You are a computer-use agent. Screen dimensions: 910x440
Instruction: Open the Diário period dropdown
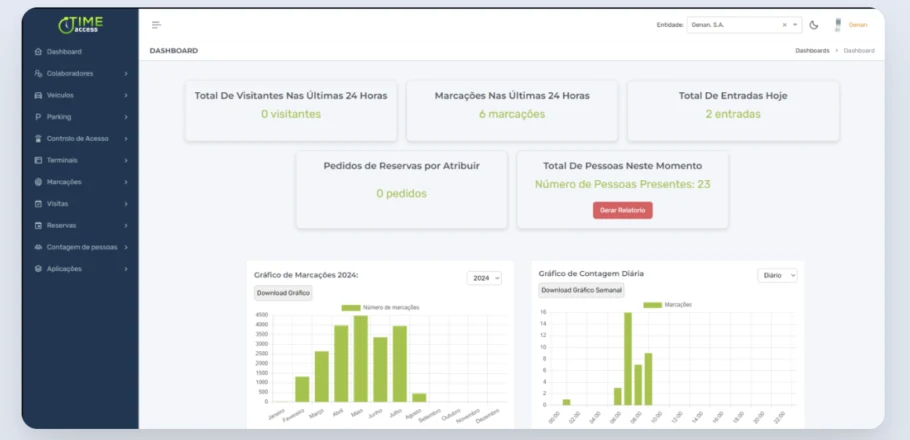[778, 275]
